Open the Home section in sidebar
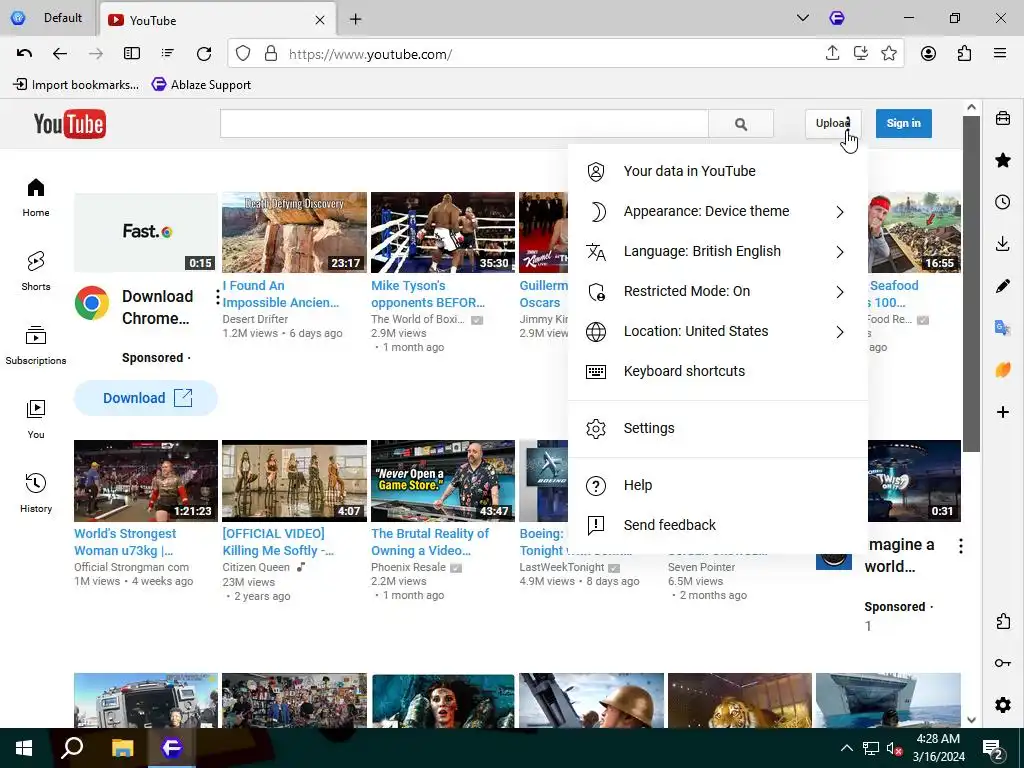Image resolution: width=1024 pixels, height=768 pixels. [36, 197]
